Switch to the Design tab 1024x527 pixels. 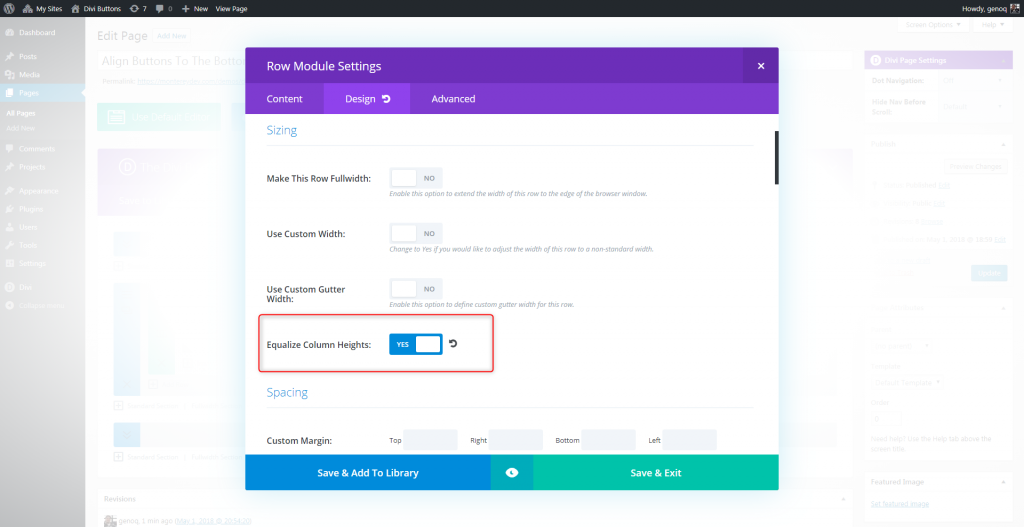(367, 99)
